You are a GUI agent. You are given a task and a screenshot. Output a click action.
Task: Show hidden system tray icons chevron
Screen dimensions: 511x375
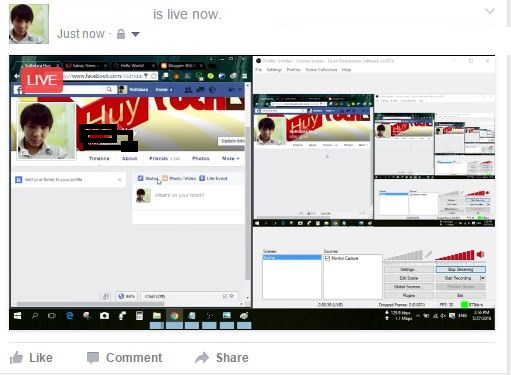point(418,315)
